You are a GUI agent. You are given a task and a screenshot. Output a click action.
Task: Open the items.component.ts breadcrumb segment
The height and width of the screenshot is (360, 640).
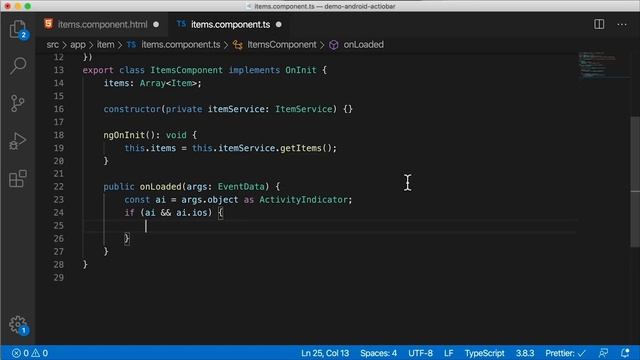180,44
